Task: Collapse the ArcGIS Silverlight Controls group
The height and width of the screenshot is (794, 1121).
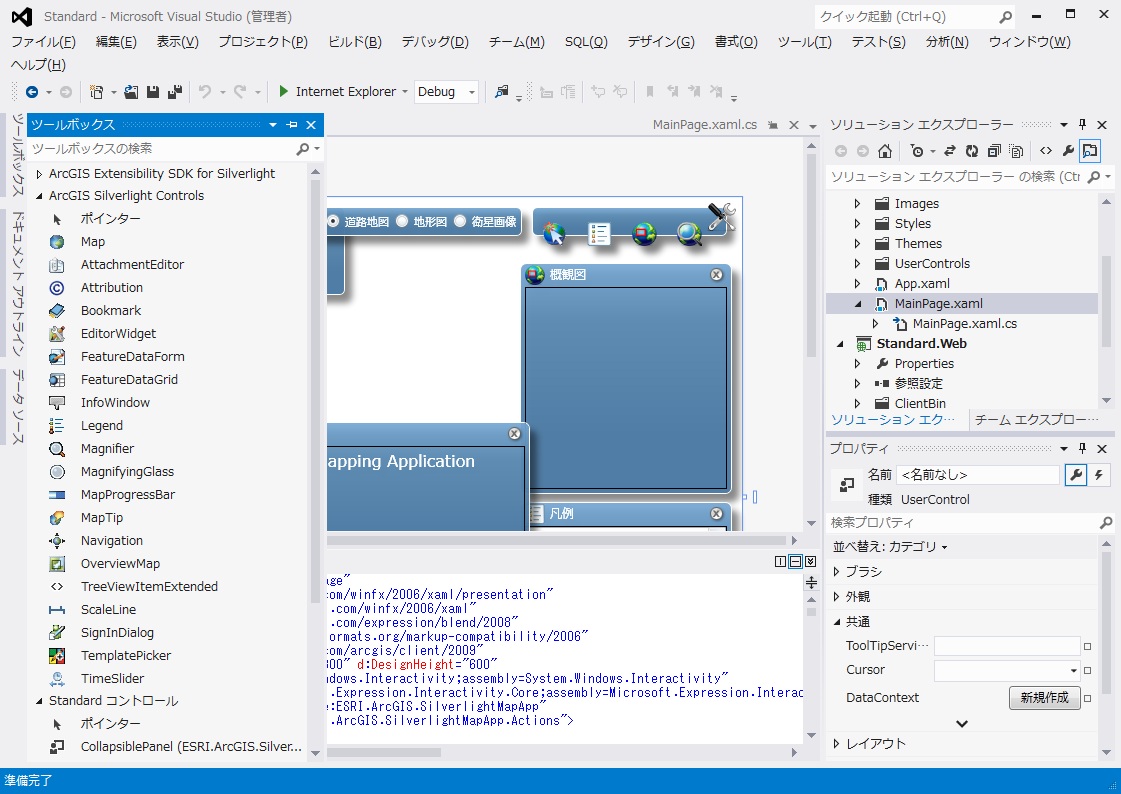Action: pyautogui.click(x=39, y=196)
